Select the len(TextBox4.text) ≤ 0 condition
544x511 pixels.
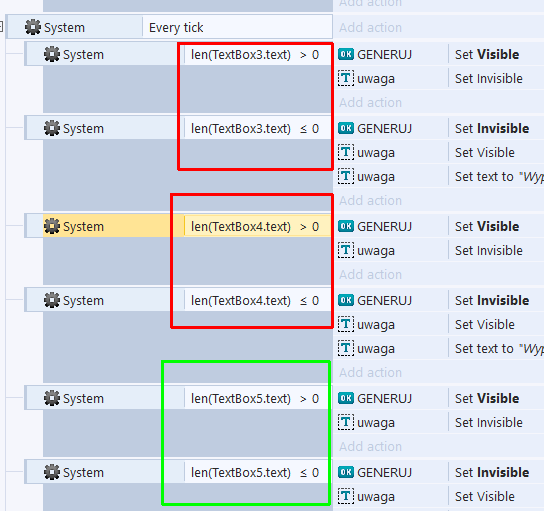click(257, 300)
